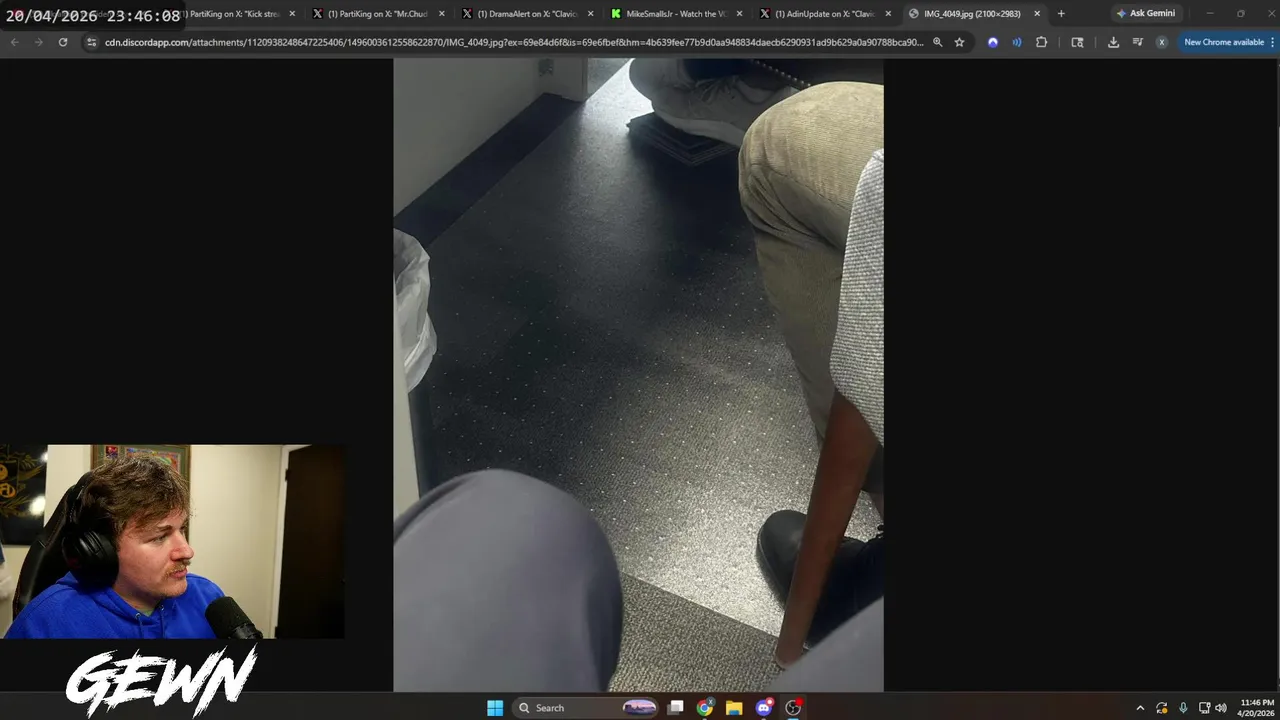Open Google Chrome from the taskbar
The image size is (1280, 720).
[x=705, y=708]
